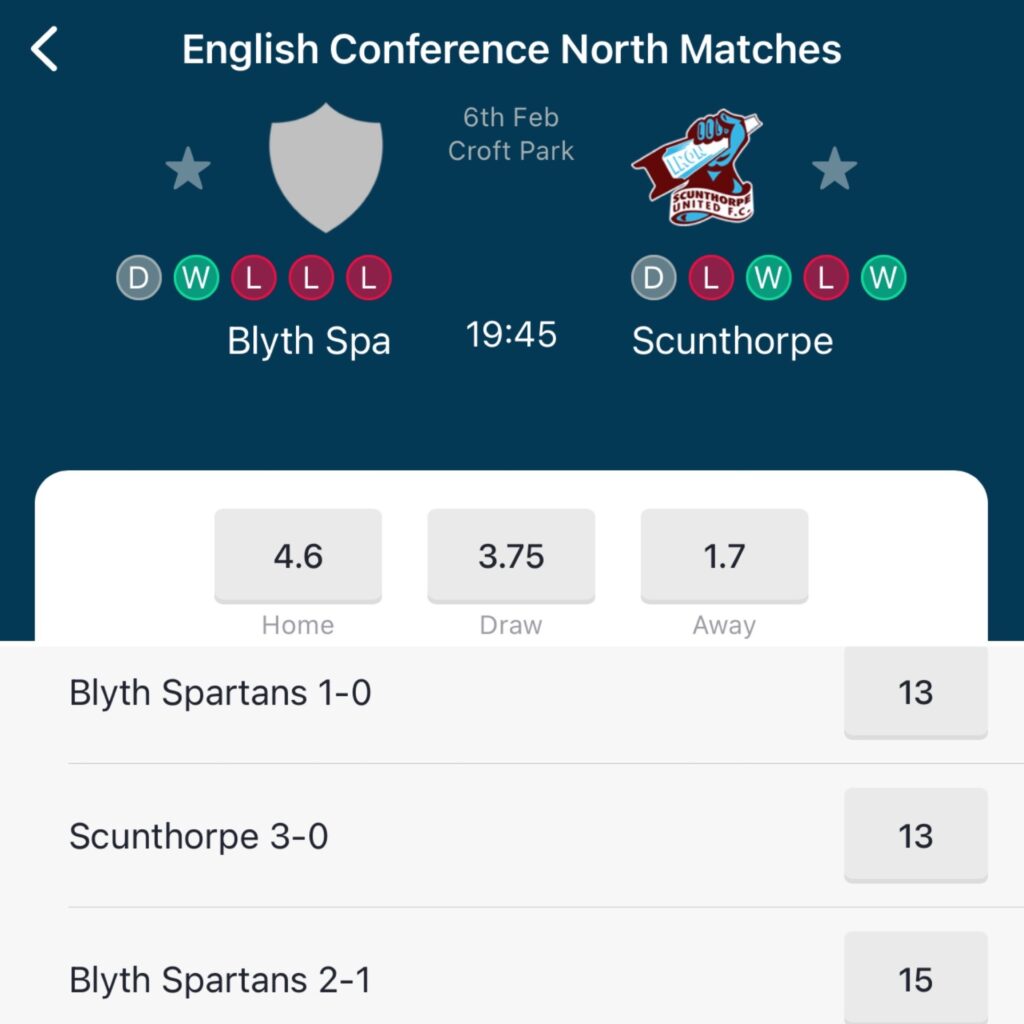
Task: Tap Blyth Spa's green W form badge
Action: pyautogui.click(x=197, y=278)
